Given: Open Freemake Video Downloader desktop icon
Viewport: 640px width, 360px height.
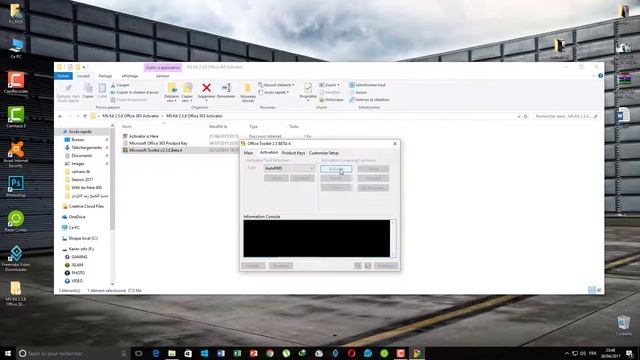Looking at the screenshot, I should click(16, 253).
